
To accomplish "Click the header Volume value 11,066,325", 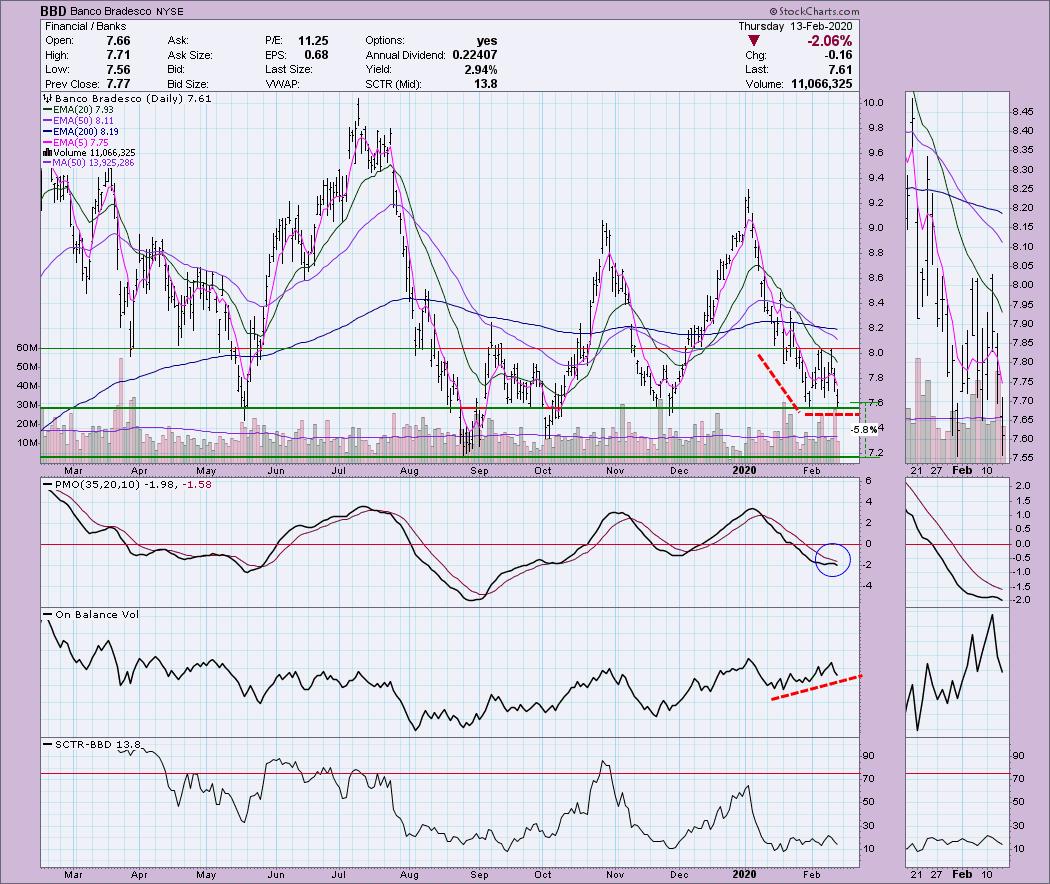I will pos(822,84).
